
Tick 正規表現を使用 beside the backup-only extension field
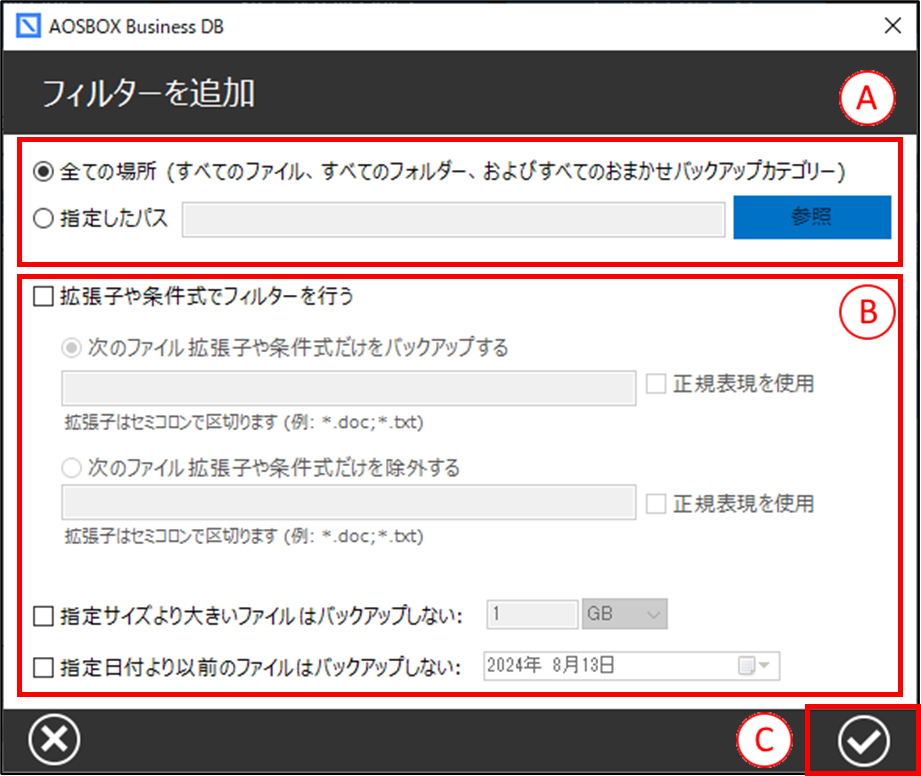click(x=656, y=384)
